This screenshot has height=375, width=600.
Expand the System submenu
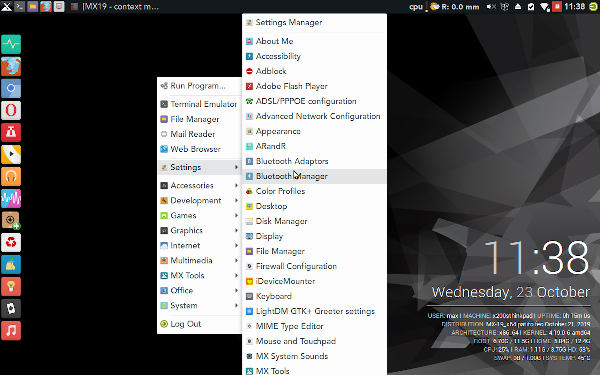click(x=199, y=306)
